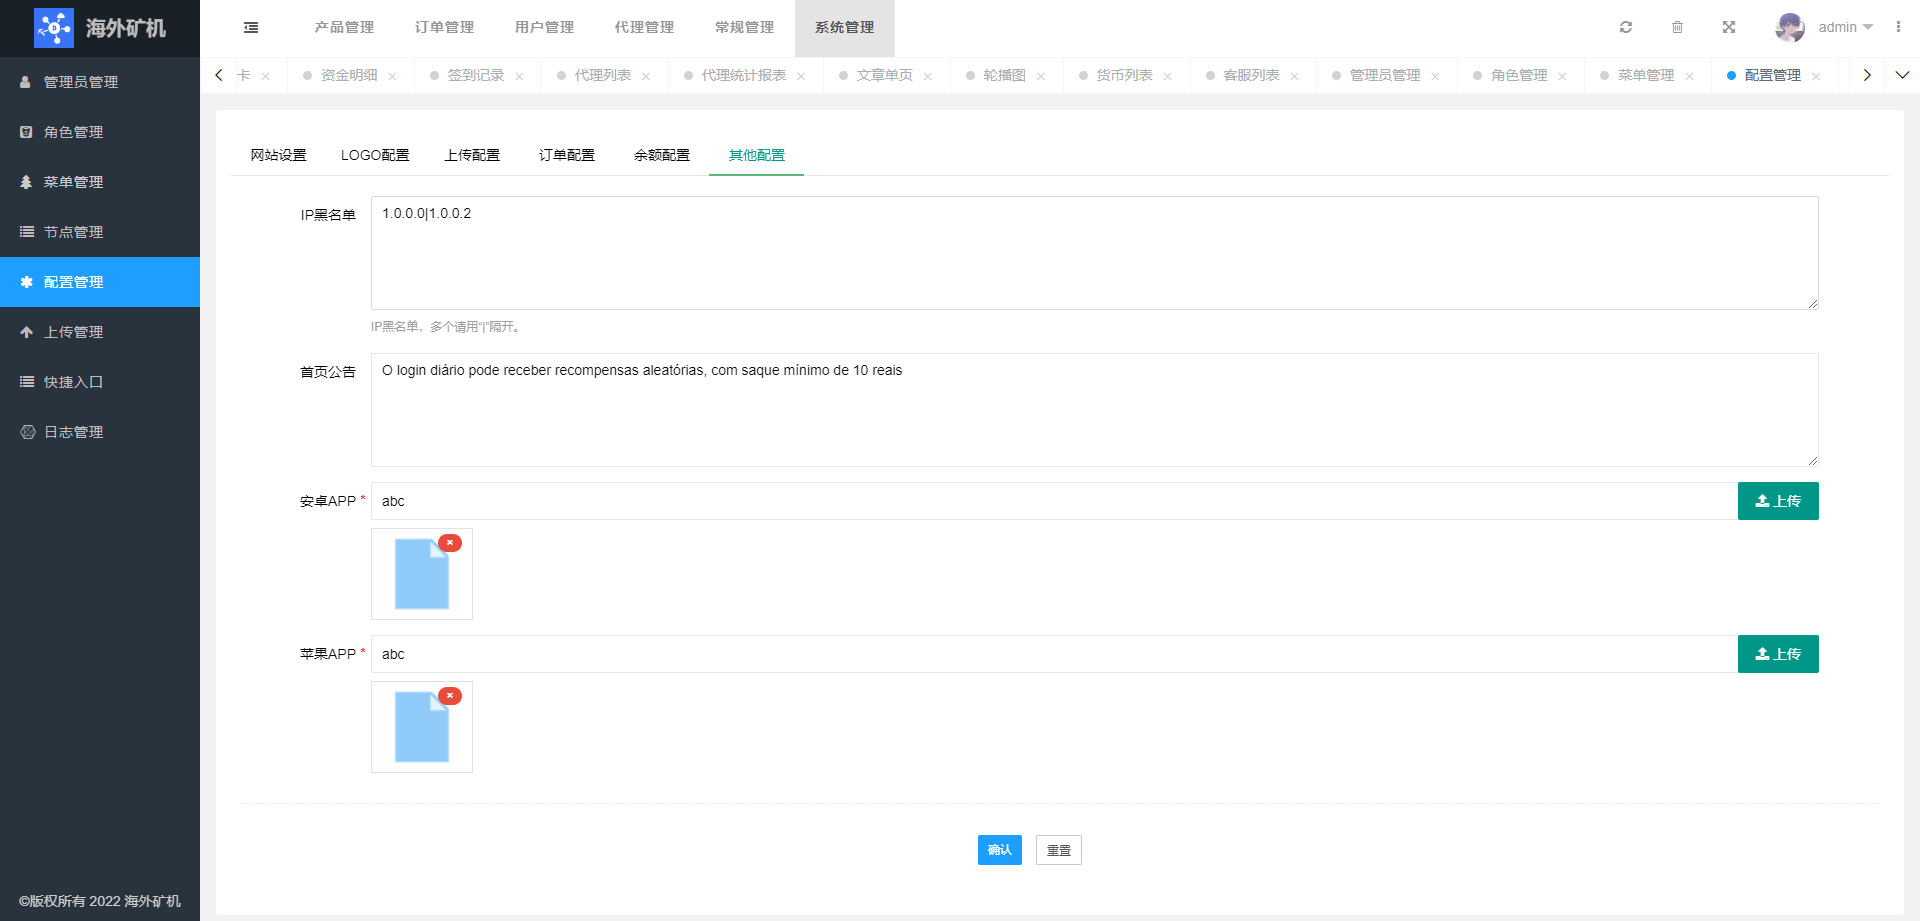Click the sidebar collapse menu icon
Viewport: 1920px width, 921px height.
pos(251,28)
